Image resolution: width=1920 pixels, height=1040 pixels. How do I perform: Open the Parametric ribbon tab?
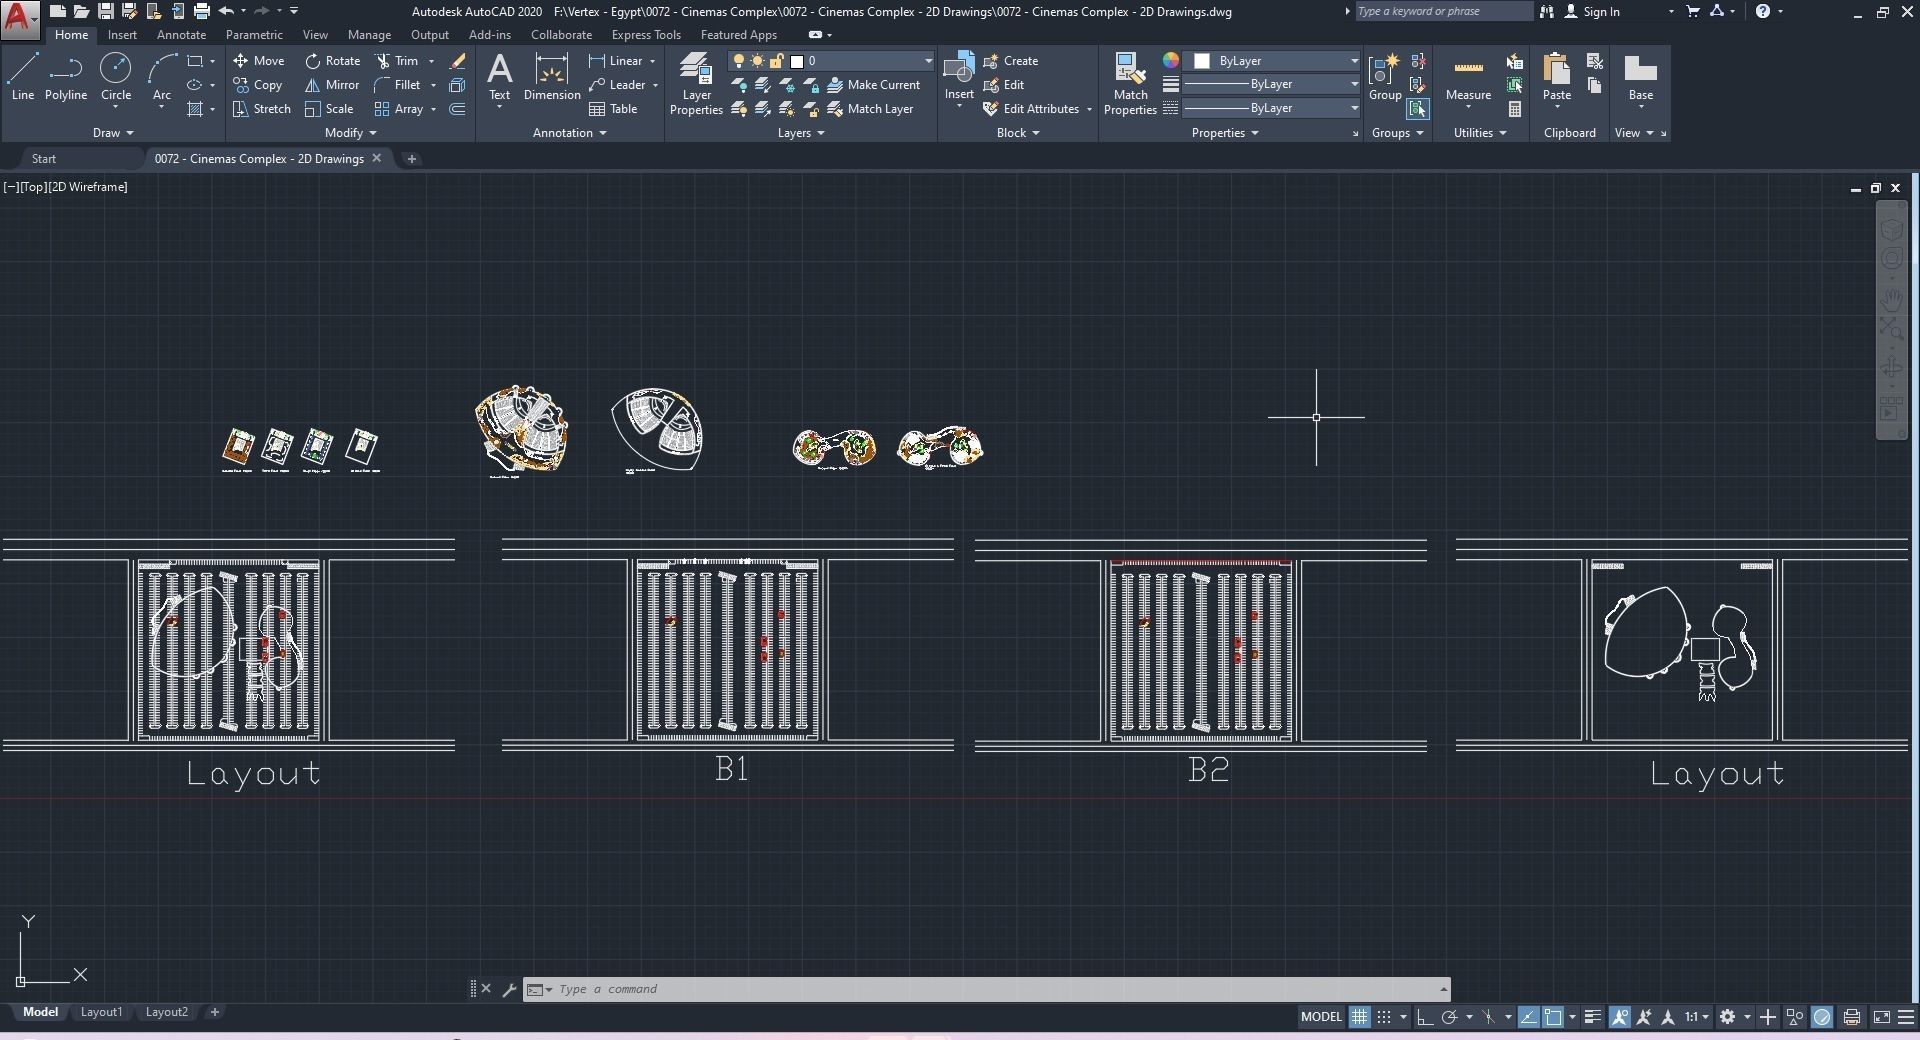[x=254, y=35]
